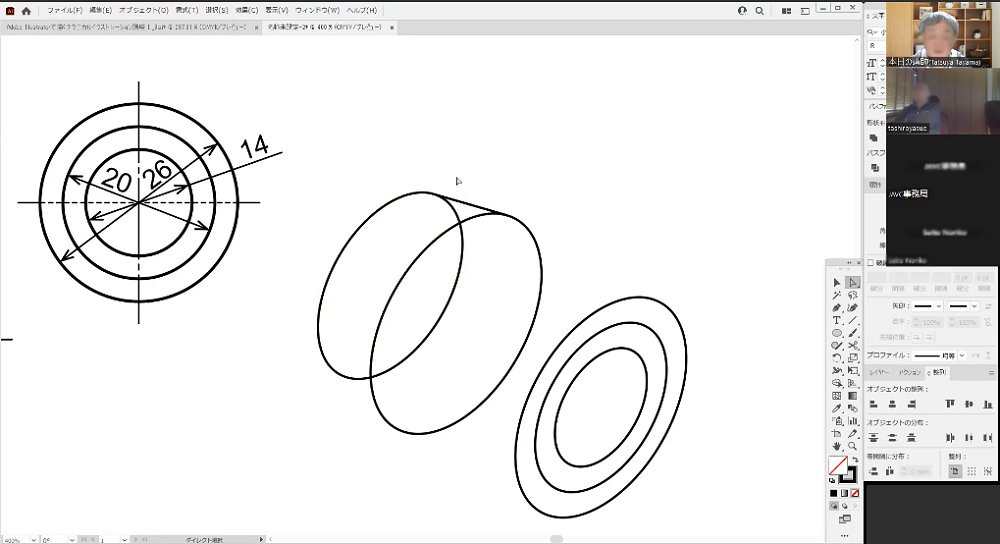Screen dimensions: 1000x544
Task: Select the Zoom magnifier tool
Action: [x=853, y=446]
